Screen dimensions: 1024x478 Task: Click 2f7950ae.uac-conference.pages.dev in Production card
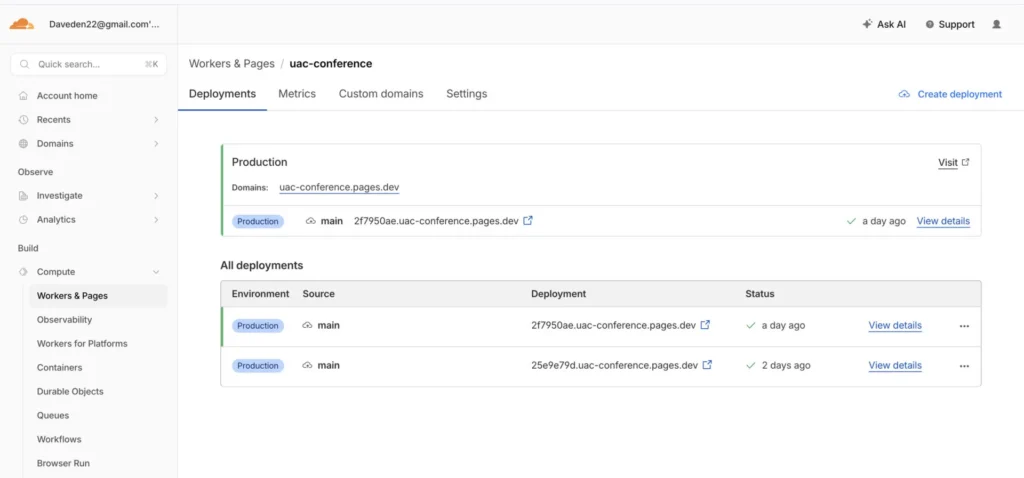pos(436,221)
